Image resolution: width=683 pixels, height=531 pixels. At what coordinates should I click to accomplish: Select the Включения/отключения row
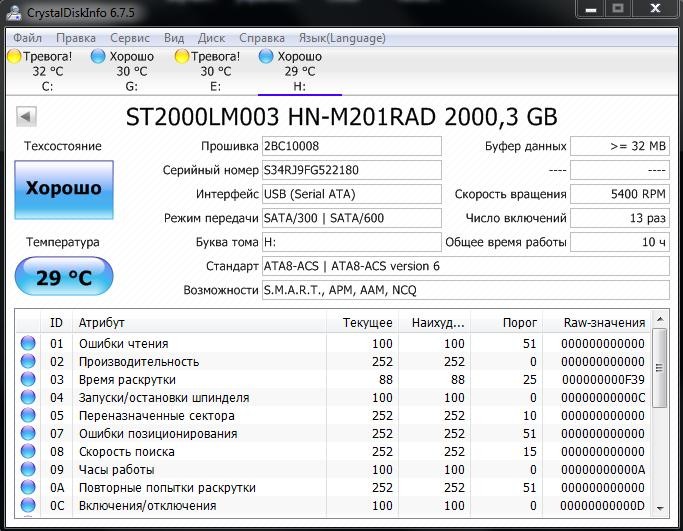[333, 505]
